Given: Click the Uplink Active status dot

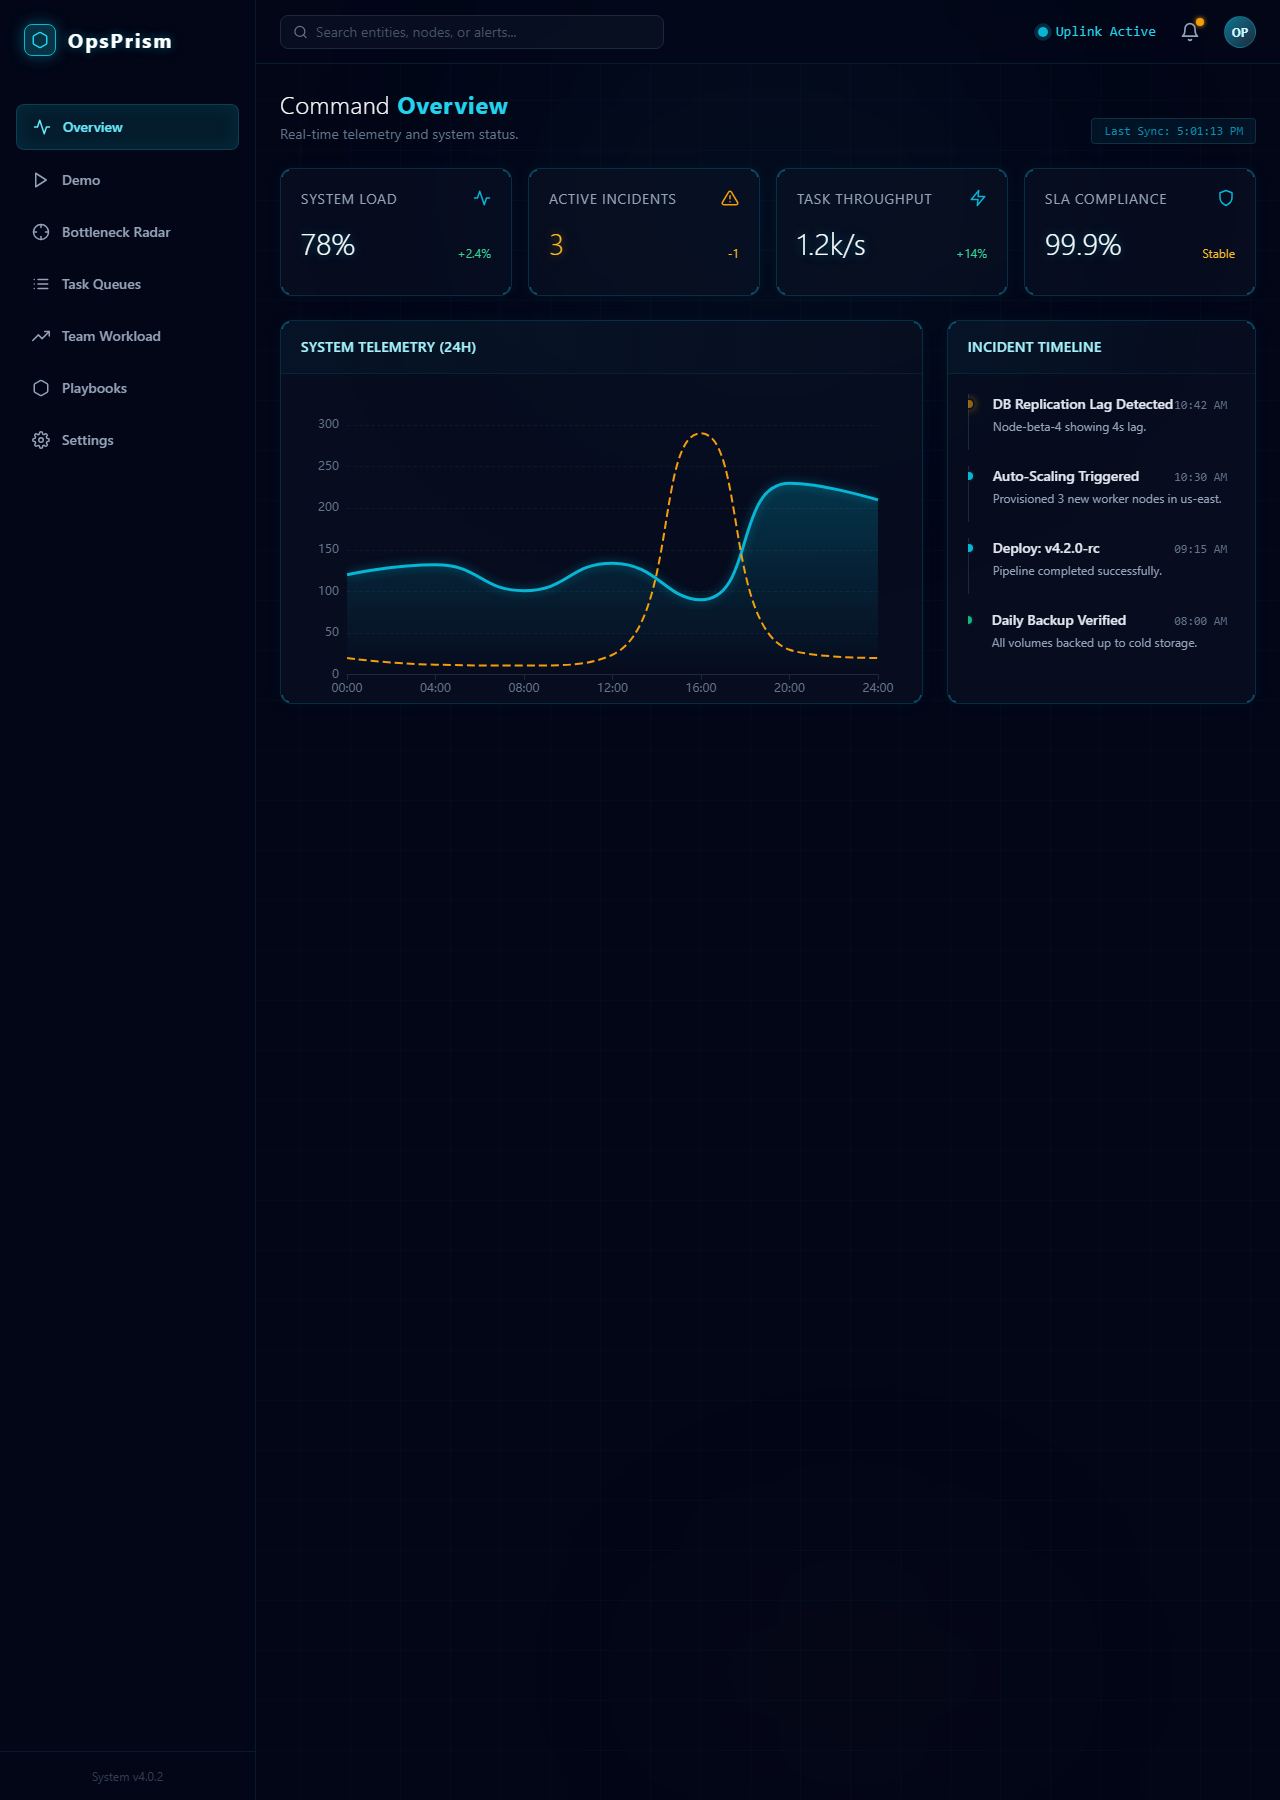Looking at the screenshot, I should point(1043,32).
